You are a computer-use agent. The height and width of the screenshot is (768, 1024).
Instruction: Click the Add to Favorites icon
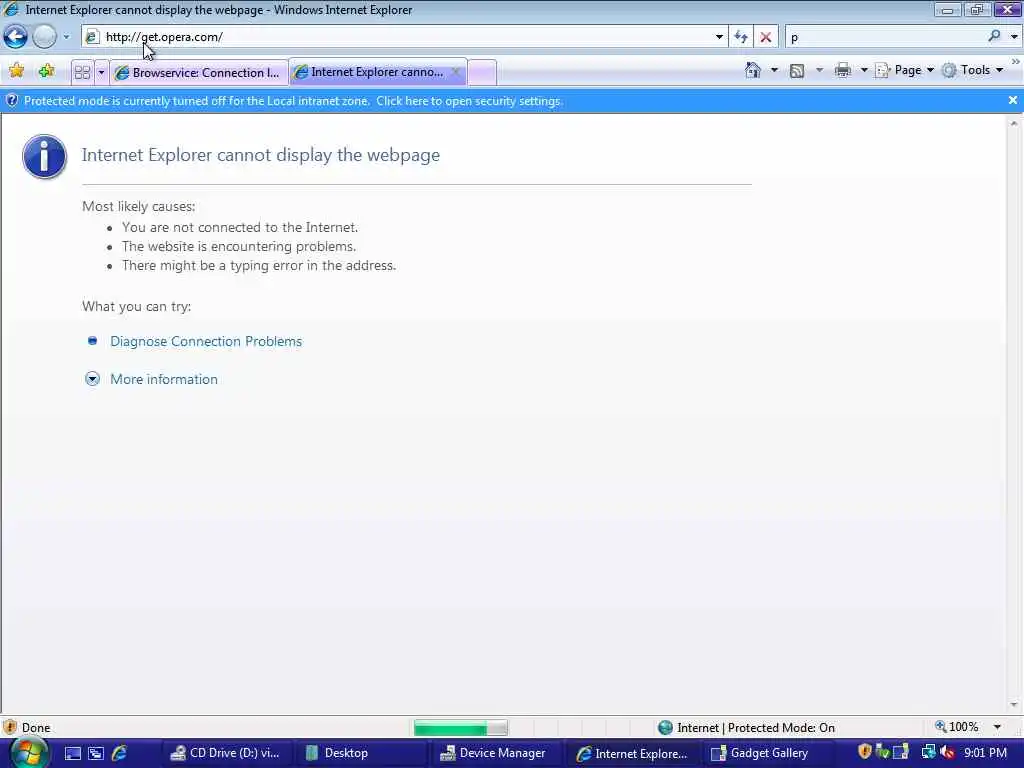pyautogui.click(x=46, y=71)
